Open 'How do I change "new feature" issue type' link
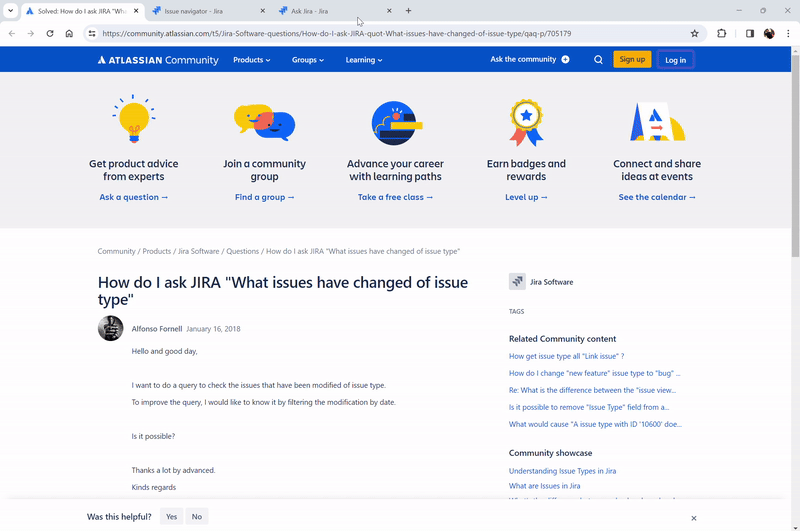The image size is (800, 531). (594, 373)
